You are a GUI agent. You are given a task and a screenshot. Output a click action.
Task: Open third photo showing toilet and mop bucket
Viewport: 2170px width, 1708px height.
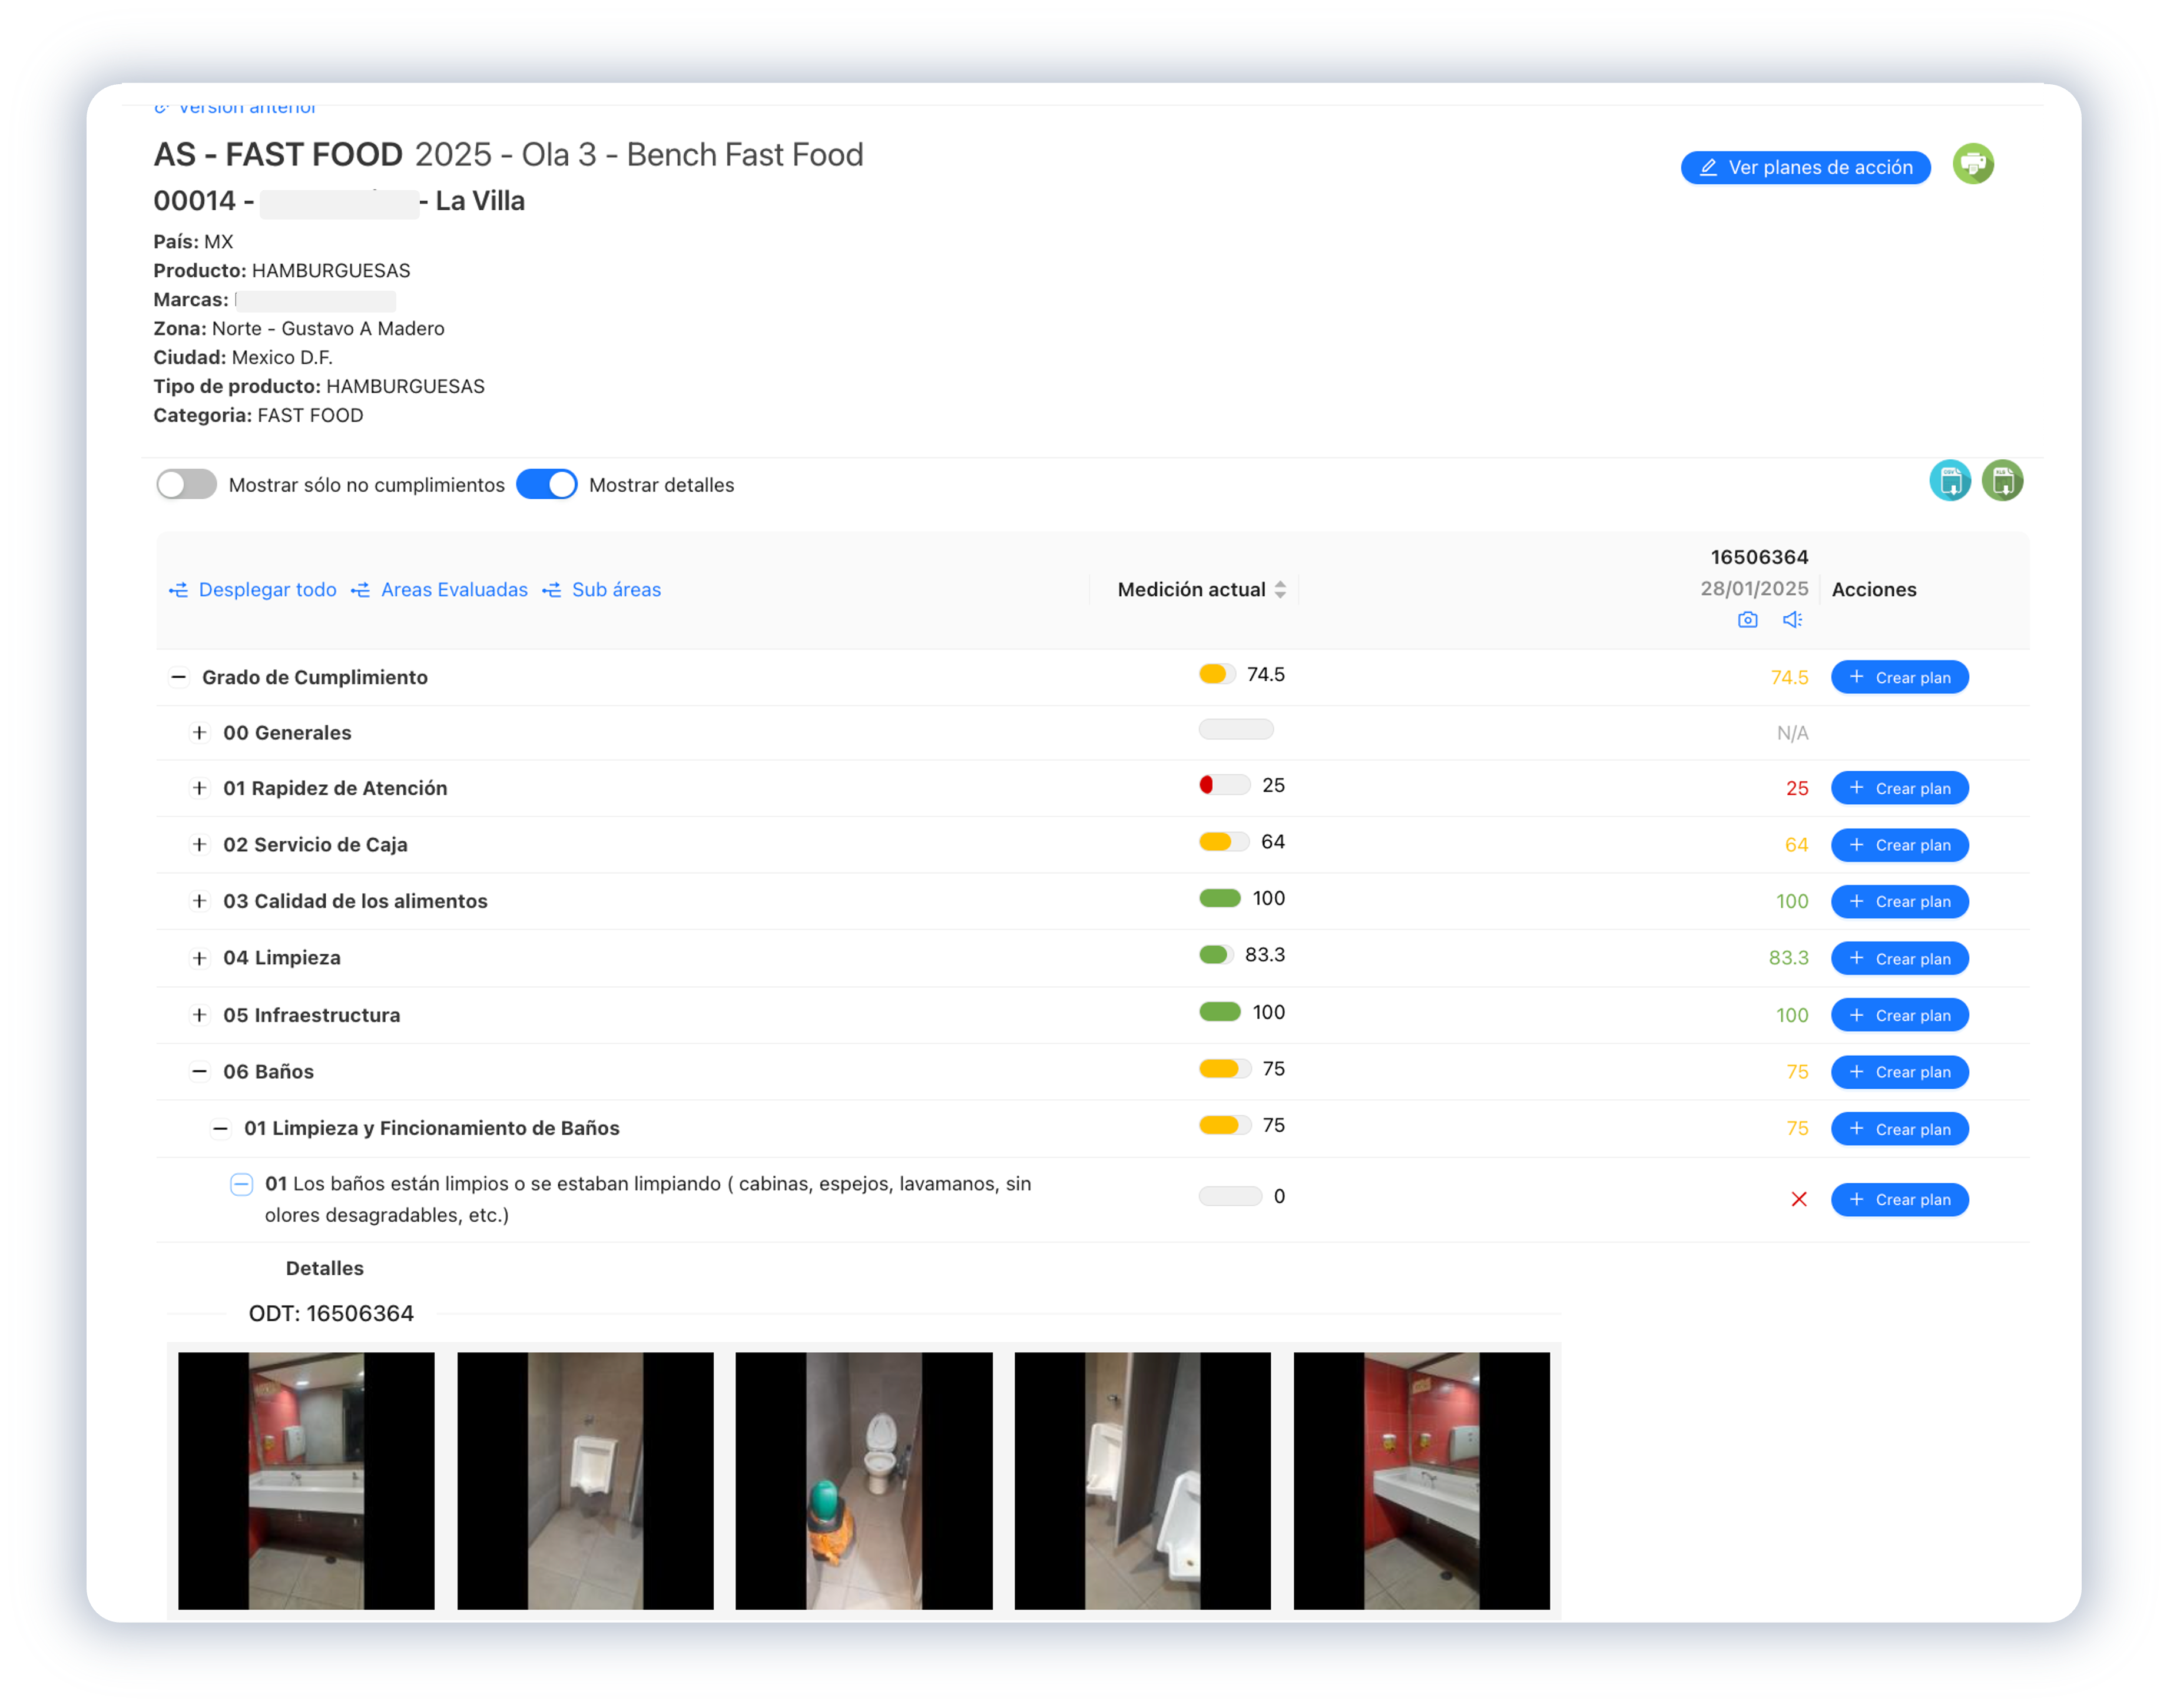(864, 1480)
